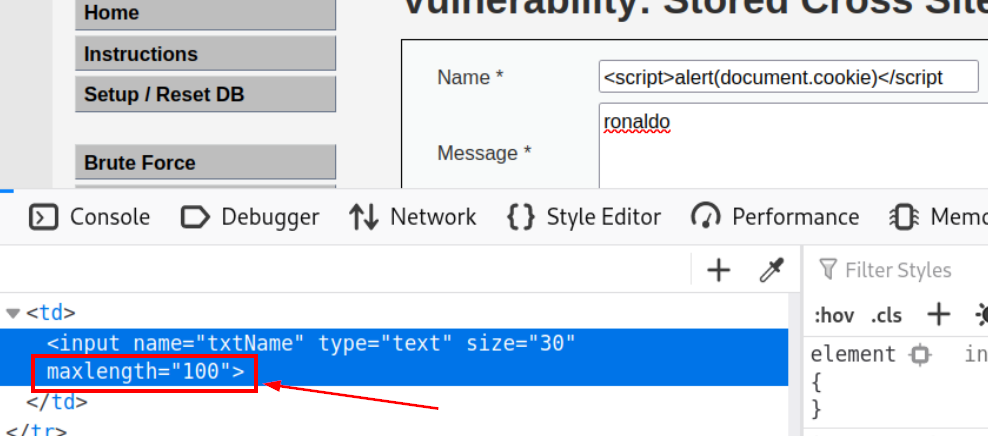The height and width of the screenshot is (436, 988).
Task: Open the Style Editor panel
Action: pyautogui.click(x=584, y=217)
